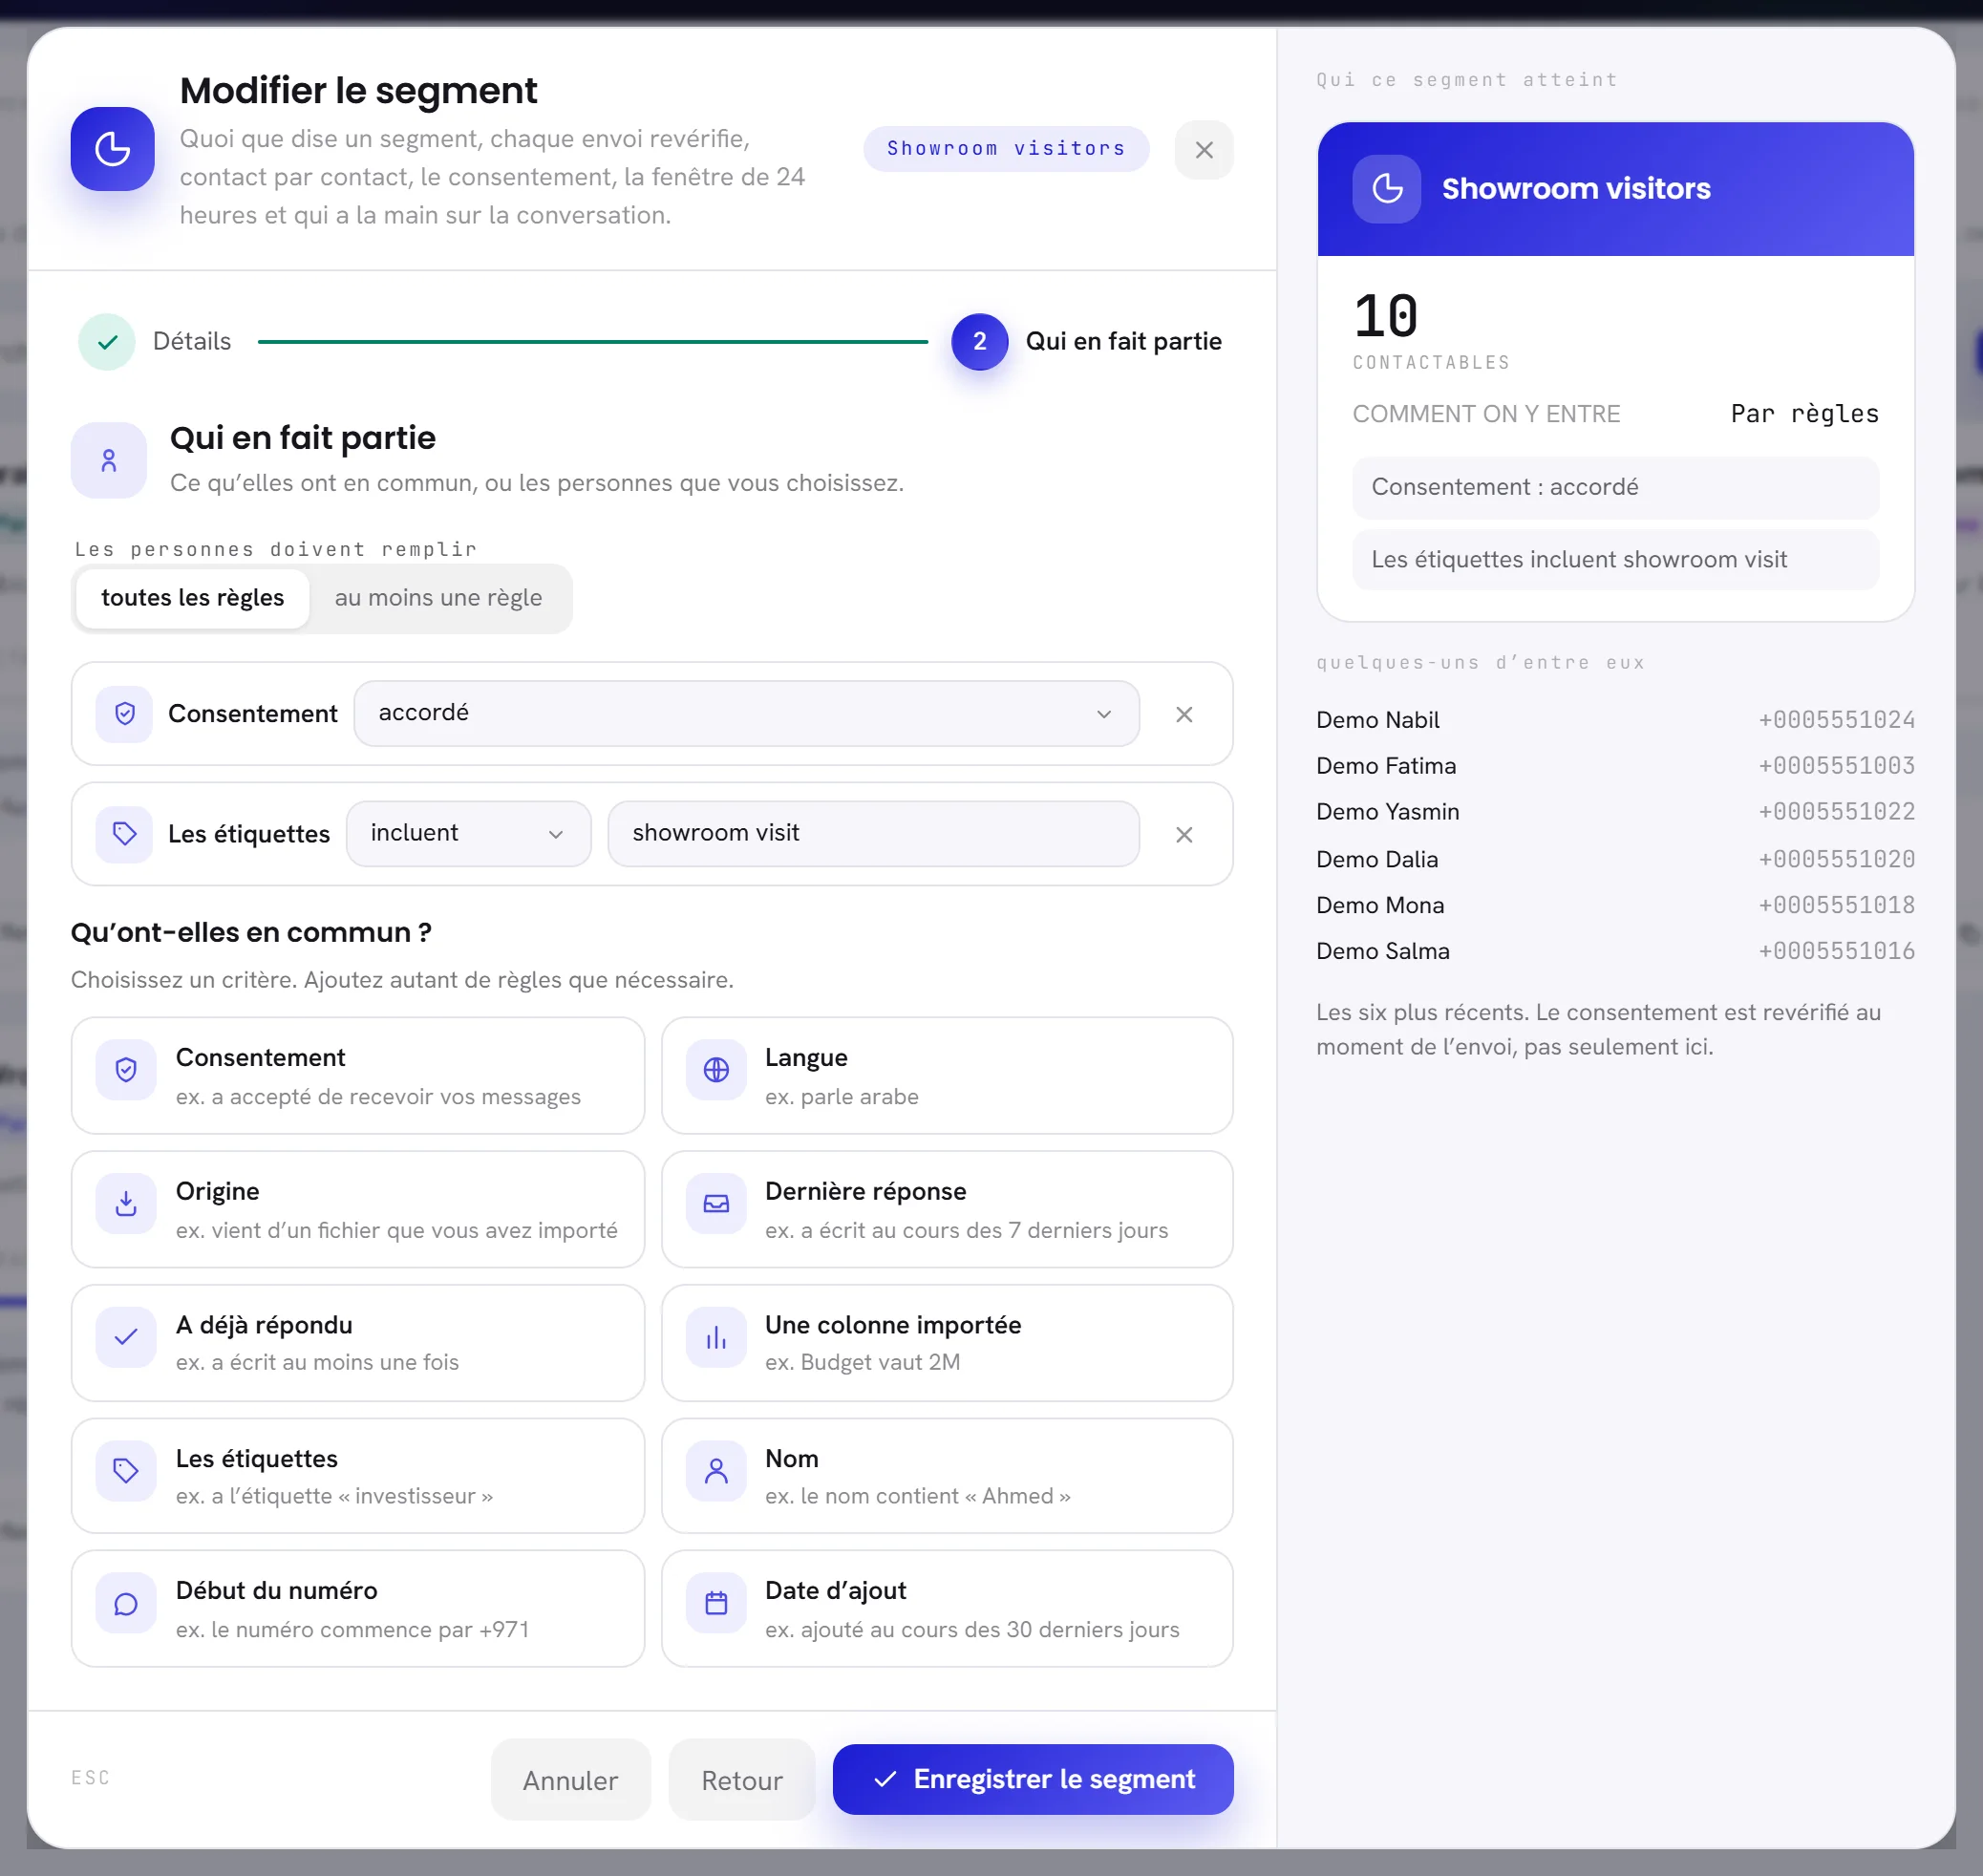Remove the Consentement rule
The height and width of the screenshot is (1876, 1983).
pyautogui.click(x=1184, y=714)
